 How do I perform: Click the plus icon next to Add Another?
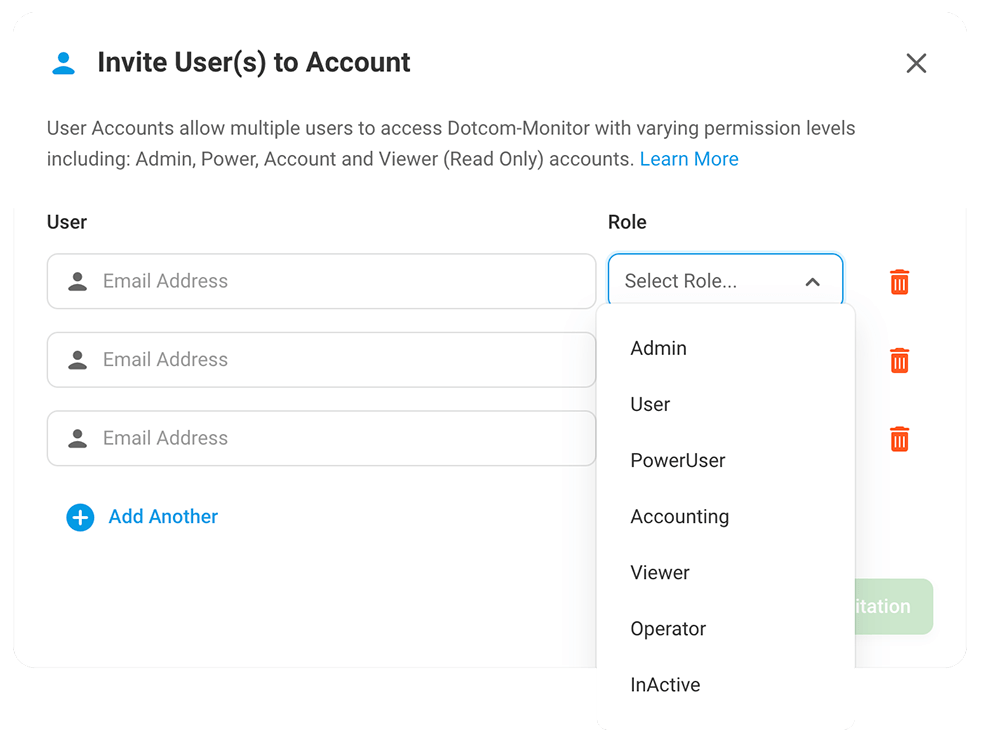click(x=79, y=517)
